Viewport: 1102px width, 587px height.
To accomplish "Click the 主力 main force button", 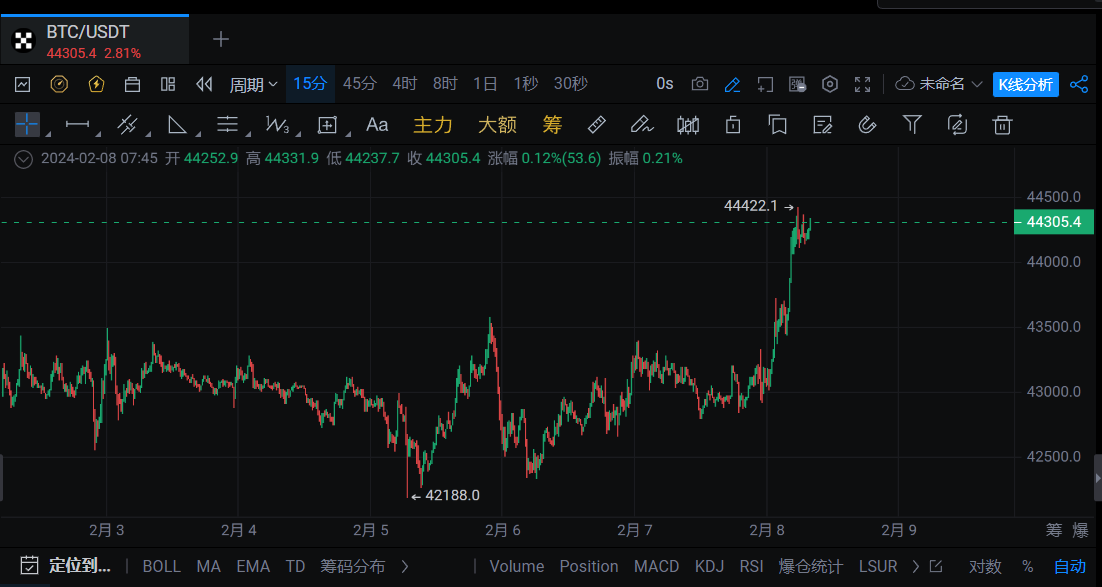I will tap(433, 125).
